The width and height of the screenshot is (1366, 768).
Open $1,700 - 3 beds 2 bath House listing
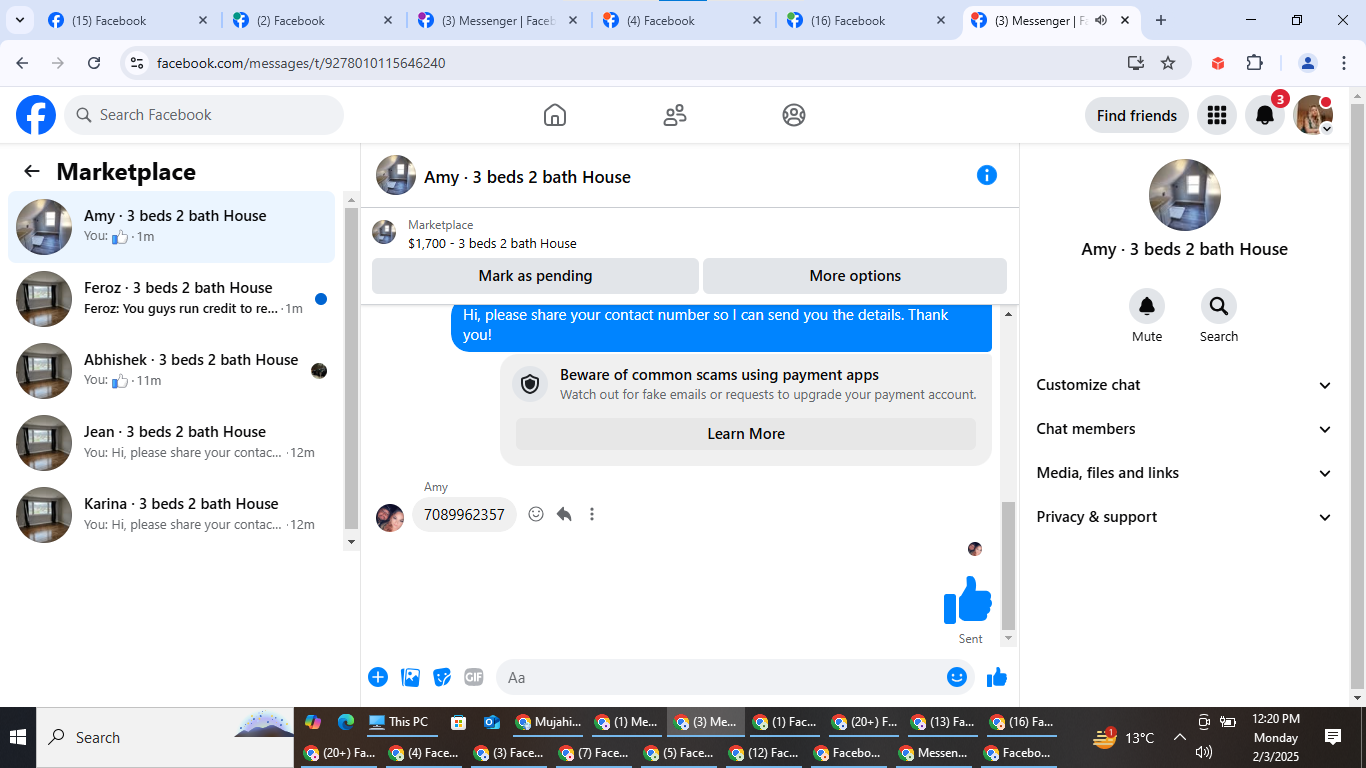click(492, 243)
